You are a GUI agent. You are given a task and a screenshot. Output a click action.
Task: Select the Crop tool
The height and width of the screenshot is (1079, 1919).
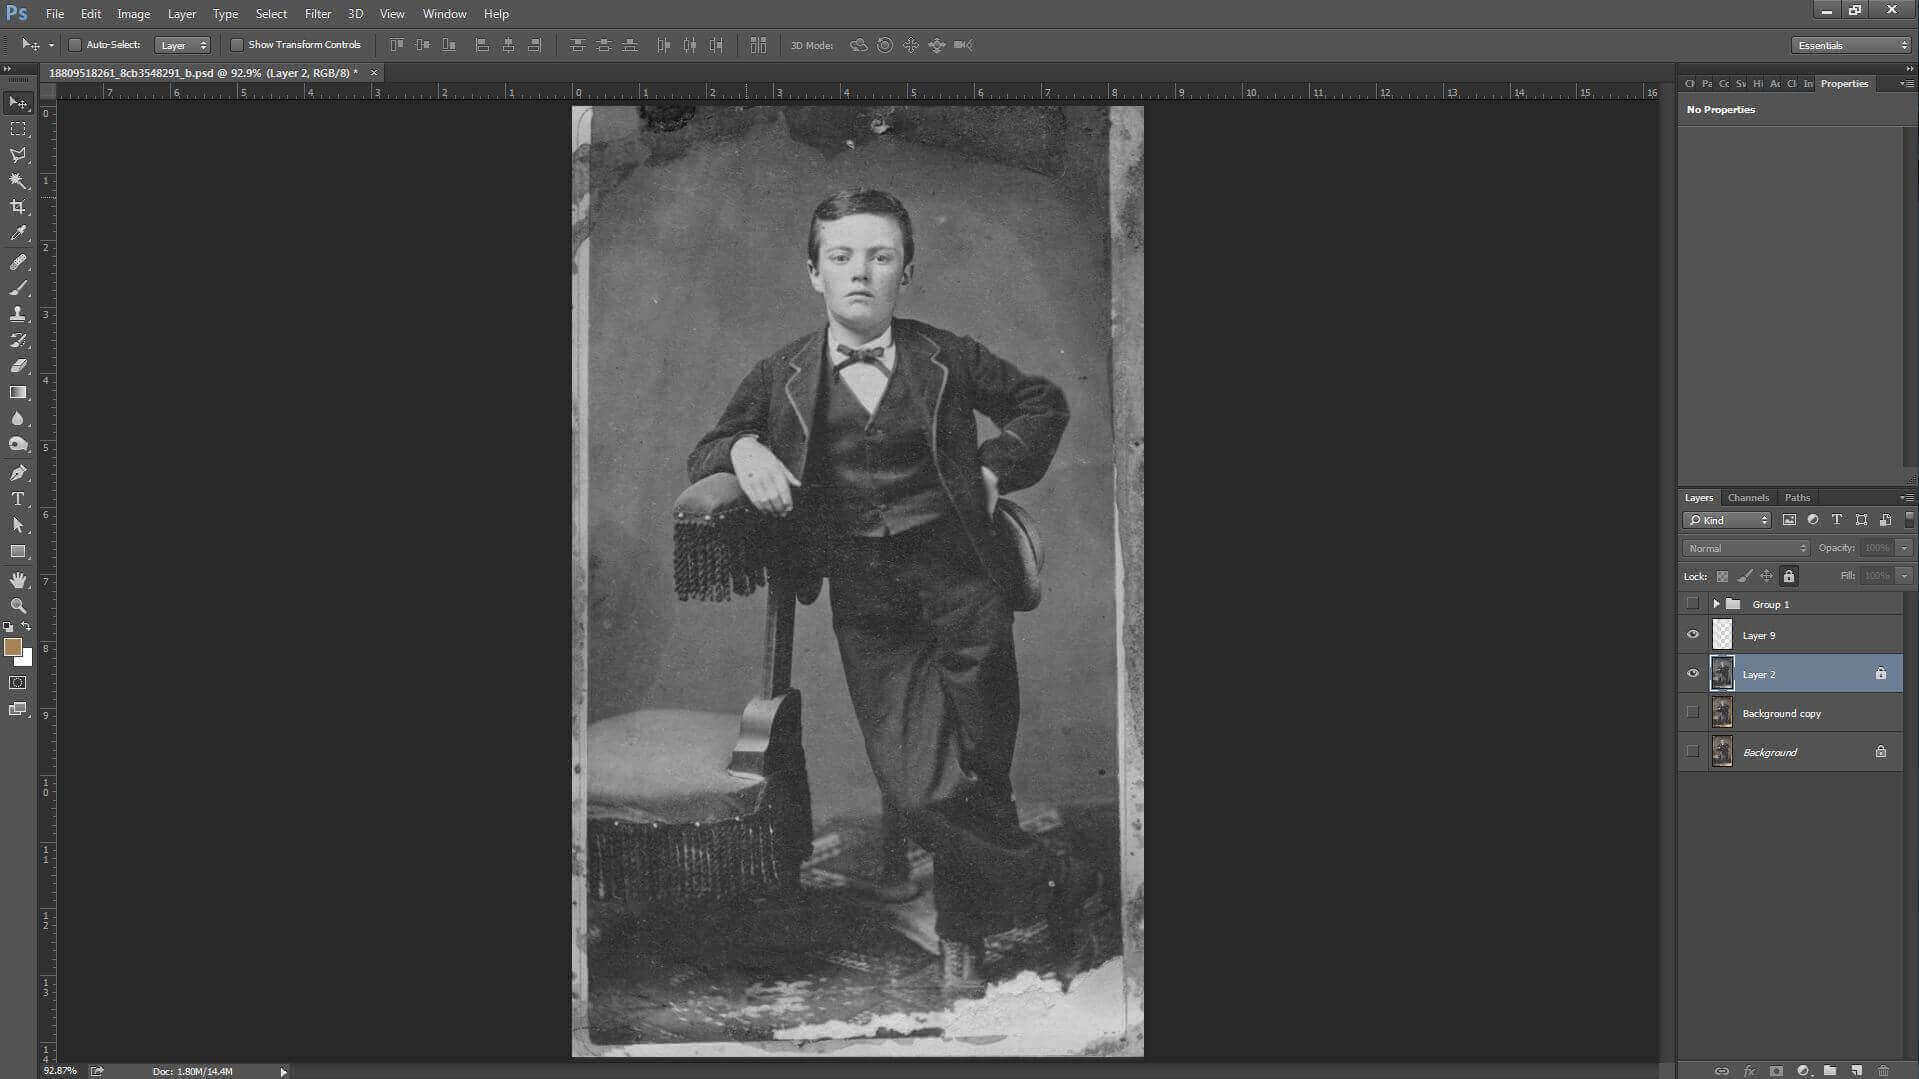18,207
